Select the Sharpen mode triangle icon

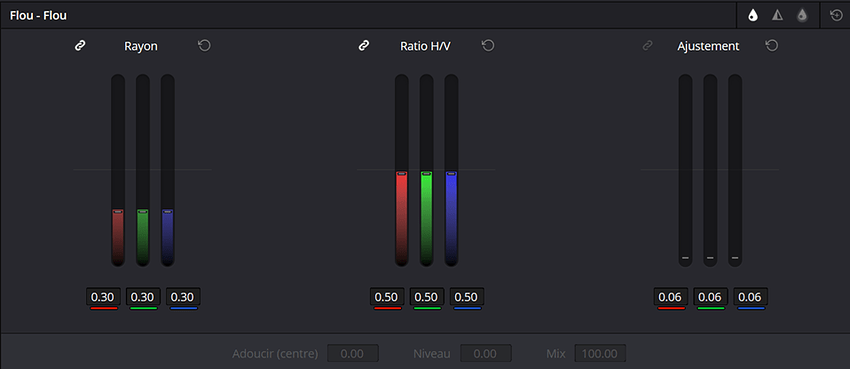[777, 16]
